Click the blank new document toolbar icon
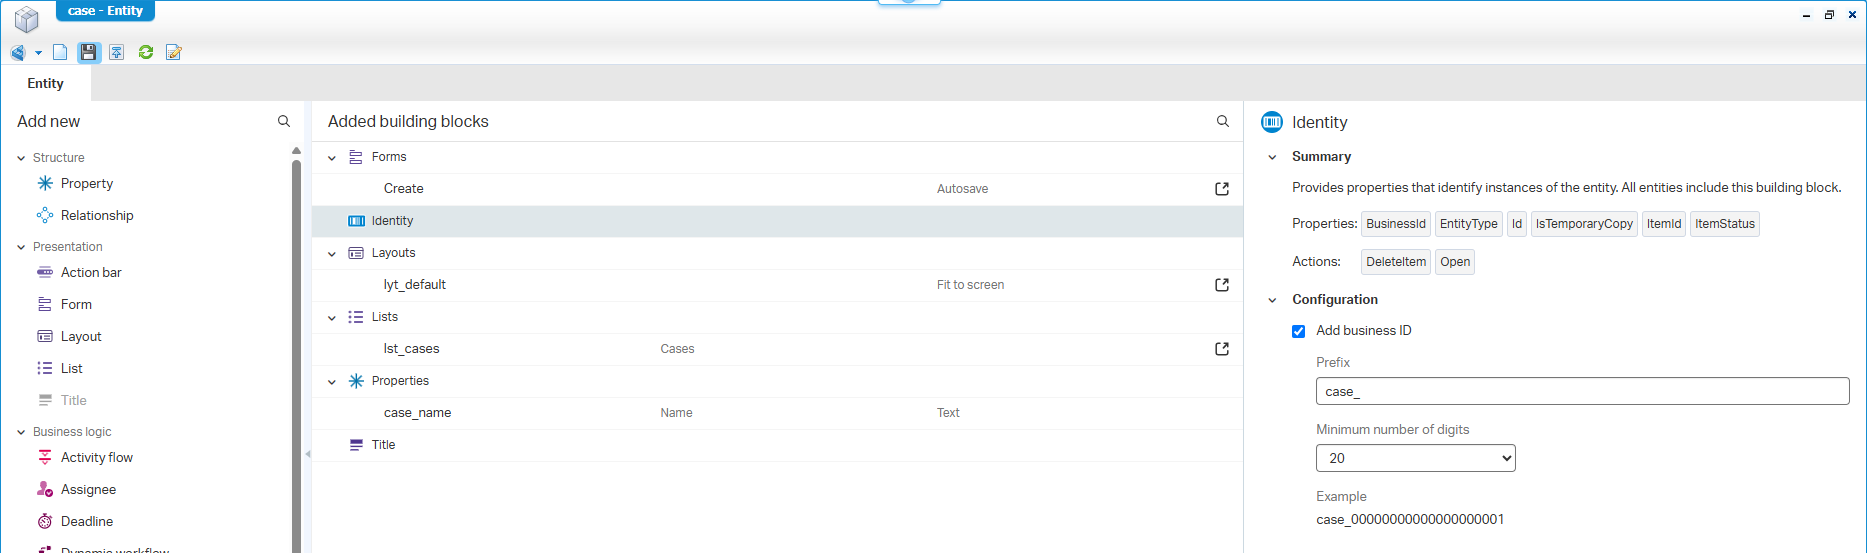 (60, 52)
